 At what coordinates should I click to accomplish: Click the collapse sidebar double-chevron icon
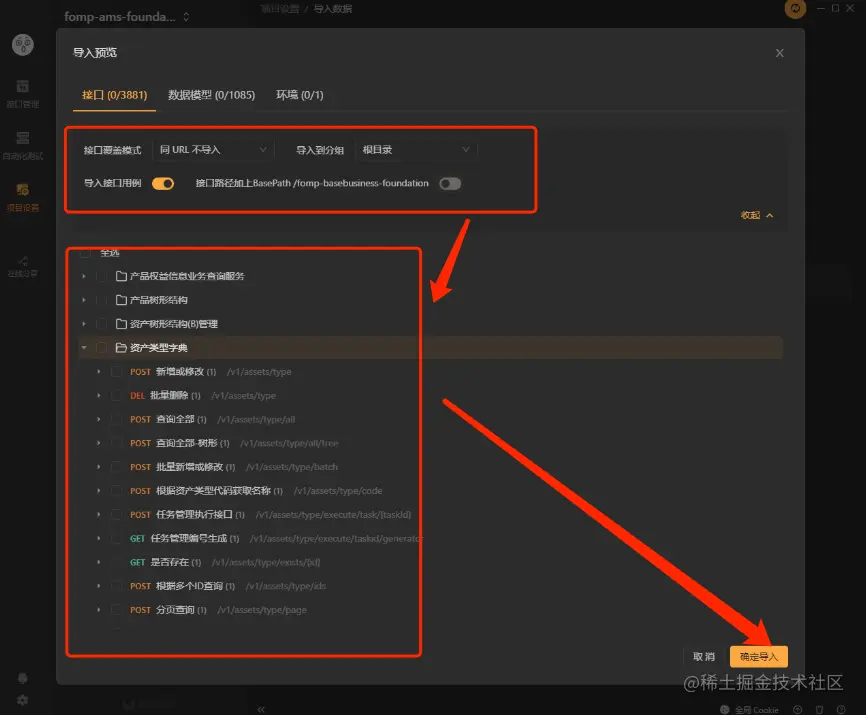261,709
